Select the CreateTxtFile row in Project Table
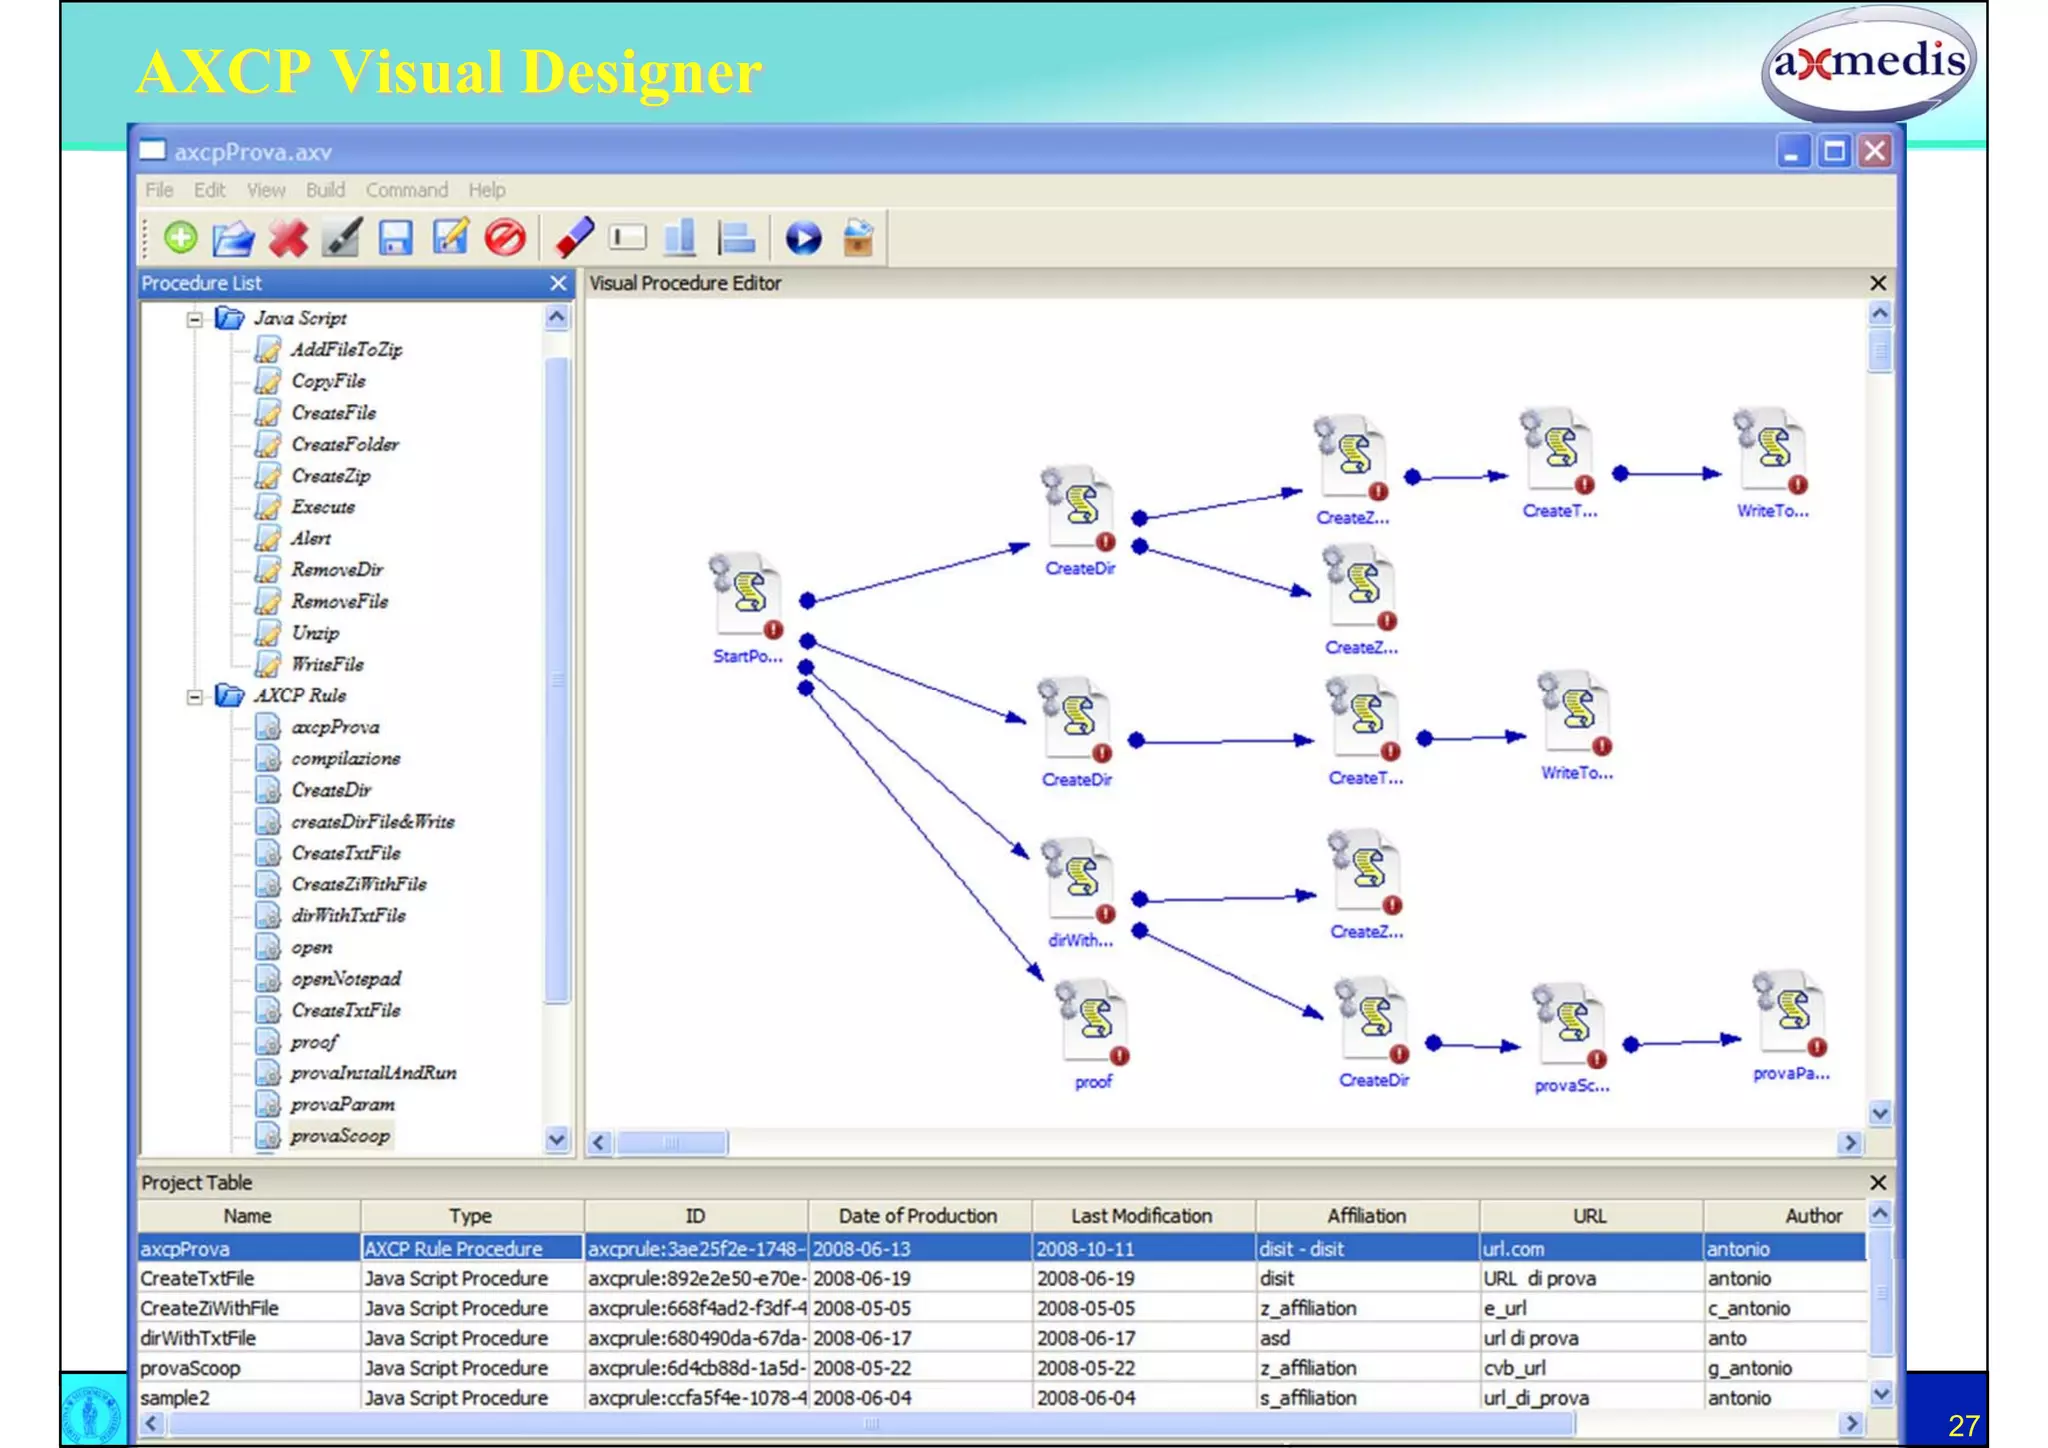Image resolution: width=2048 pixels, height=1448 pixels. click(x=1002, y=1278)
